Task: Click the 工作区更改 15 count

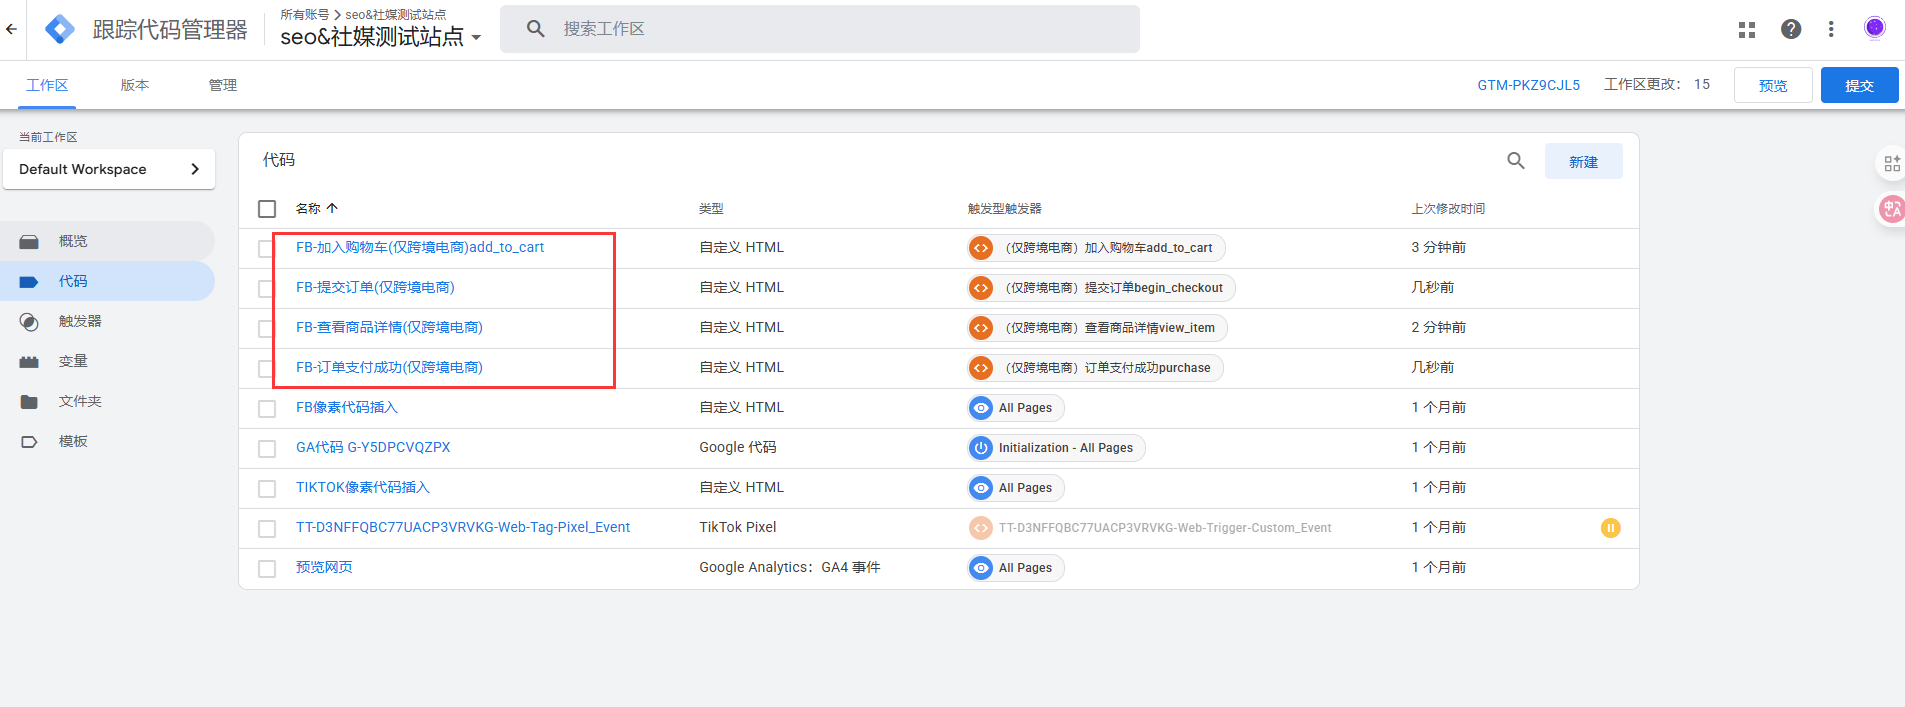Action: (x=1657, y=84)
